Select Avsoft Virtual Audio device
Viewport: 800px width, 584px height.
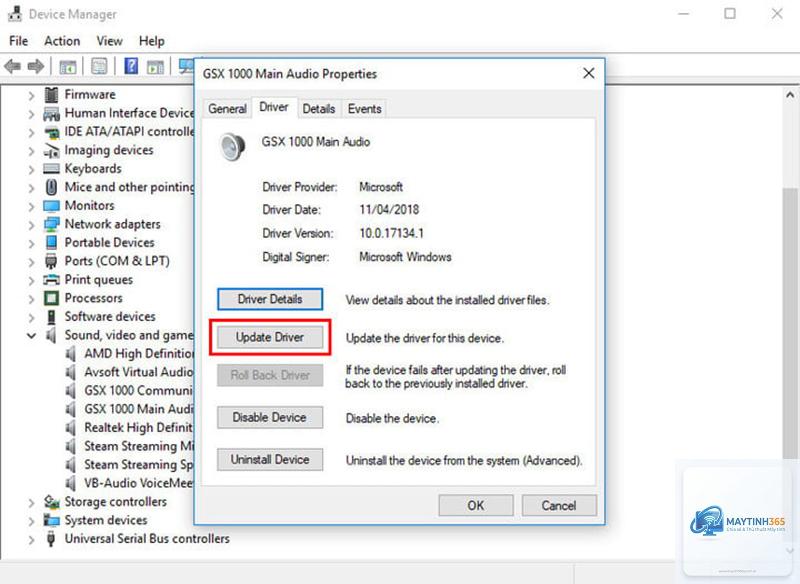point(138,372)
